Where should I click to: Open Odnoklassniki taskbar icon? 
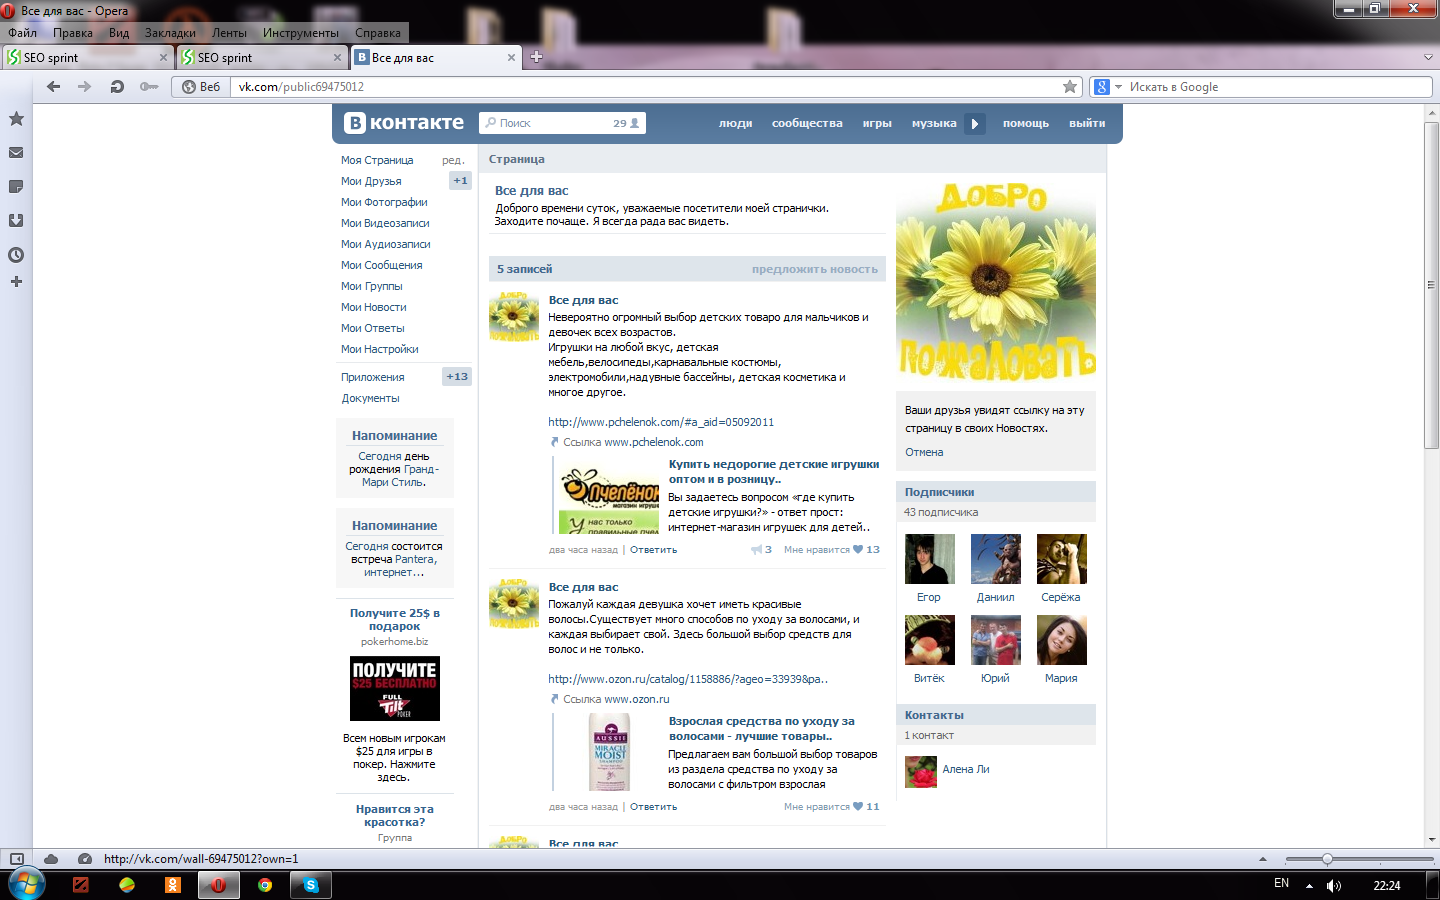click(173, 885)
